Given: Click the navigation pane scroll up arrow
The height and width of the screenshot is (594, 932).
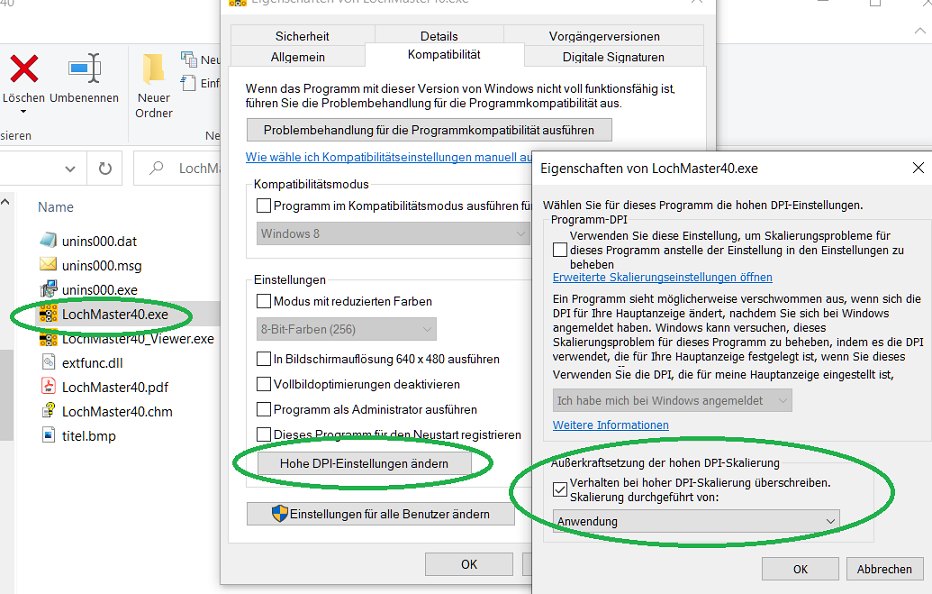Looking at the screenshot, I should tap(5, 202).
